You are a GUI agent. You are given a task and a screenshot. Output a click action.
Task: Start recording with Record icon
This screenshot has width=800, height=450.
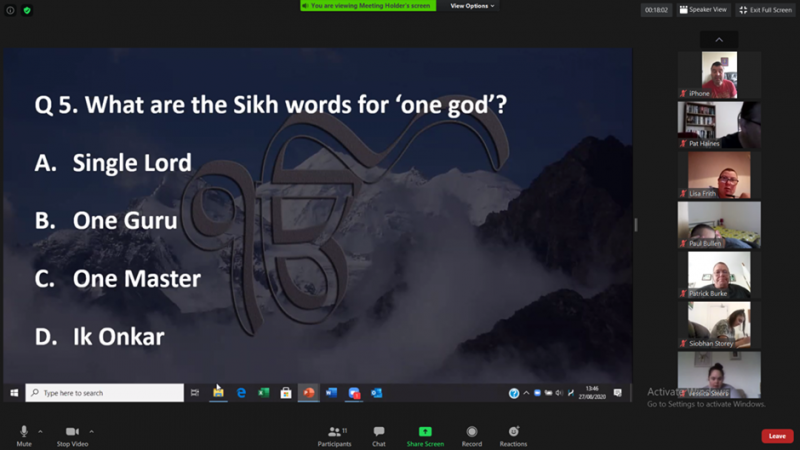pyautogui.click(x=472, y=432)
